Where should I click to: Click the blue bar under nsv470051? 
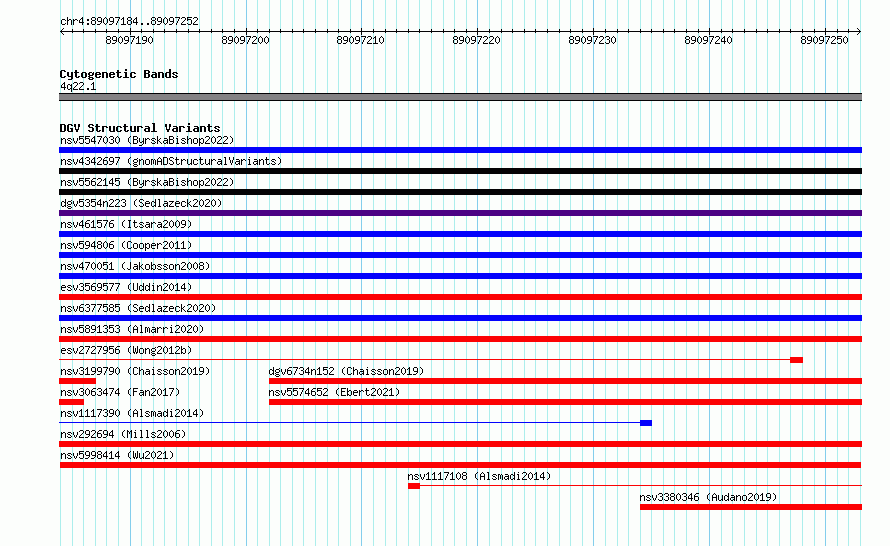tap(460, 276)
